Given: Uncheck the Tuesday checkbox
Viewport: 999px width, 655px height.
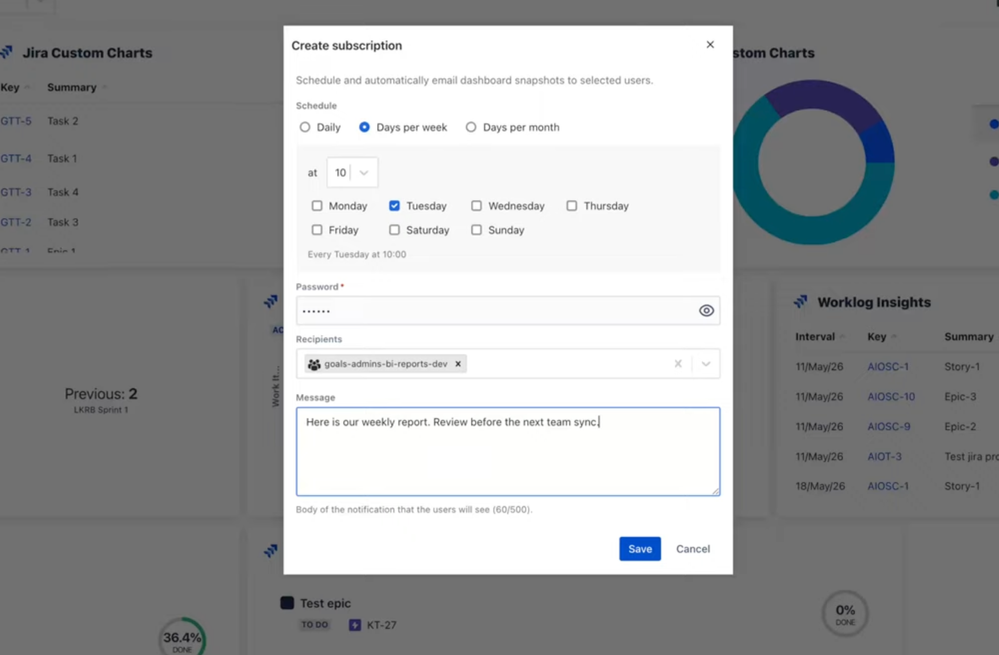Looking at the screenshot, I should tap(394, 206).
